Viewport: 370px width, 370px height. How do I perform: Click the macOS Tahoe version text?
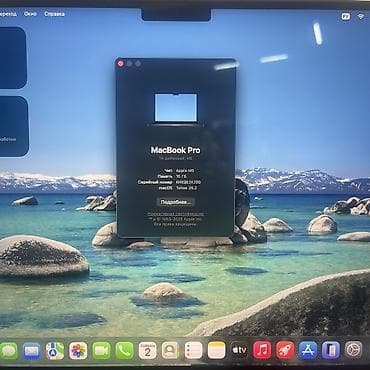point(186,188)
